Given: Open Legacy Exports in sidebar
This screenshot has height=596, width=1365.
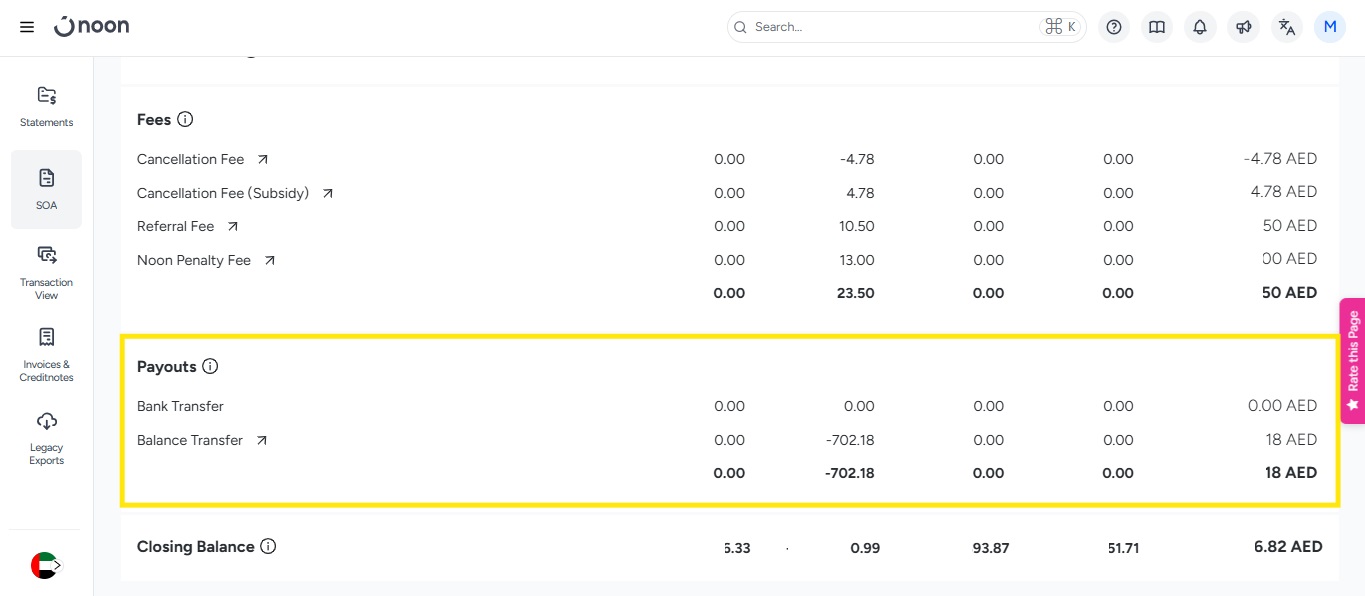Looking at the screenshot, I should click(46, 437).
